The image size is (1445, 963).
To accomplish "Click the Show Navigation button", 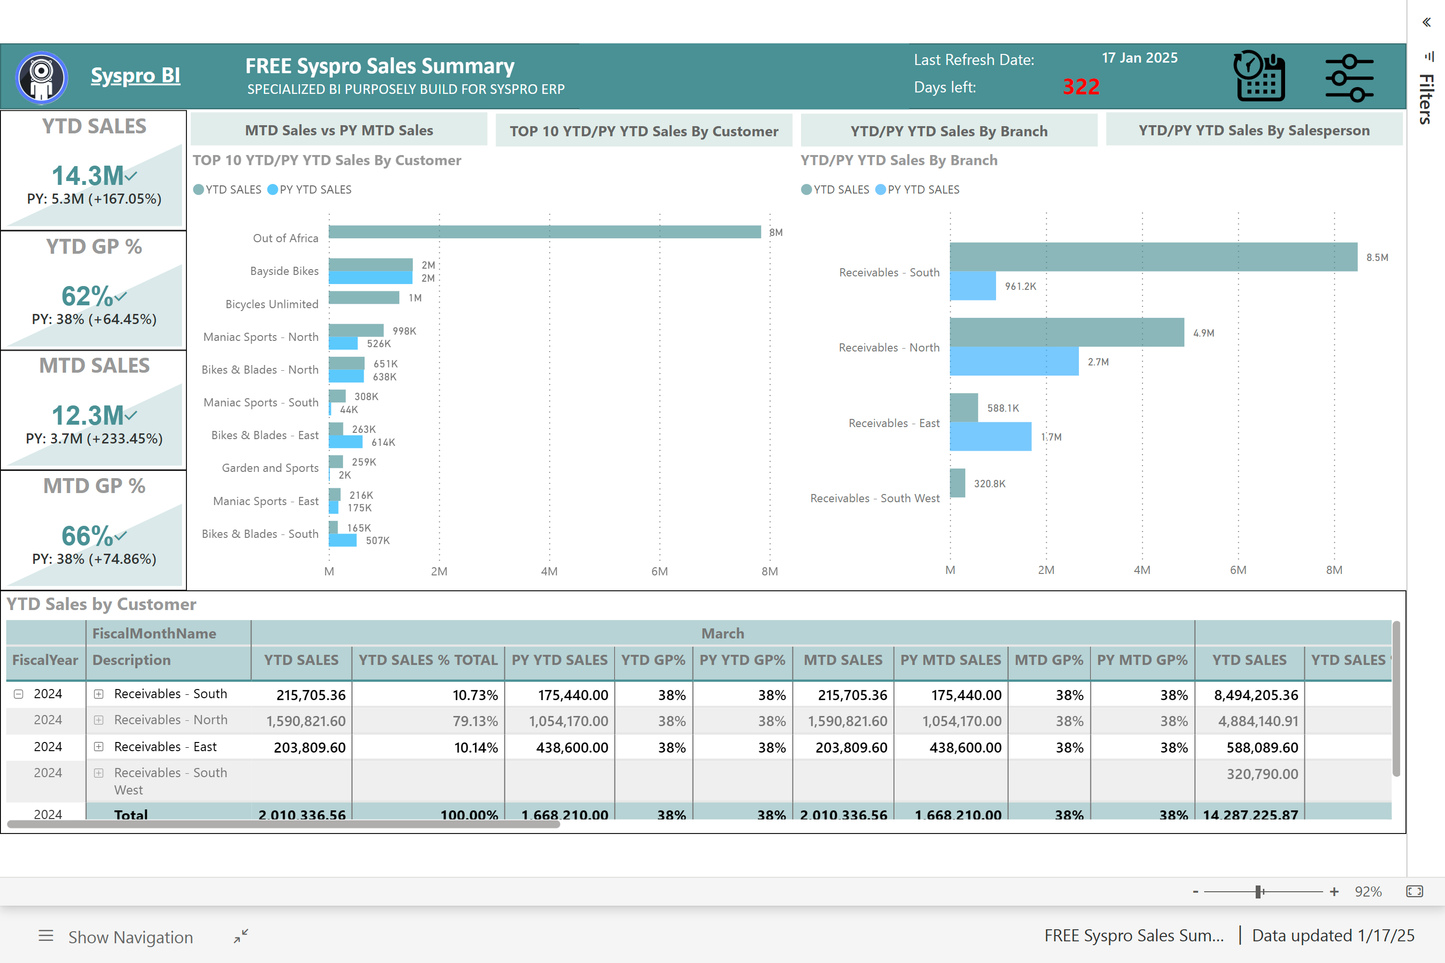I will (x=130, y=937).
